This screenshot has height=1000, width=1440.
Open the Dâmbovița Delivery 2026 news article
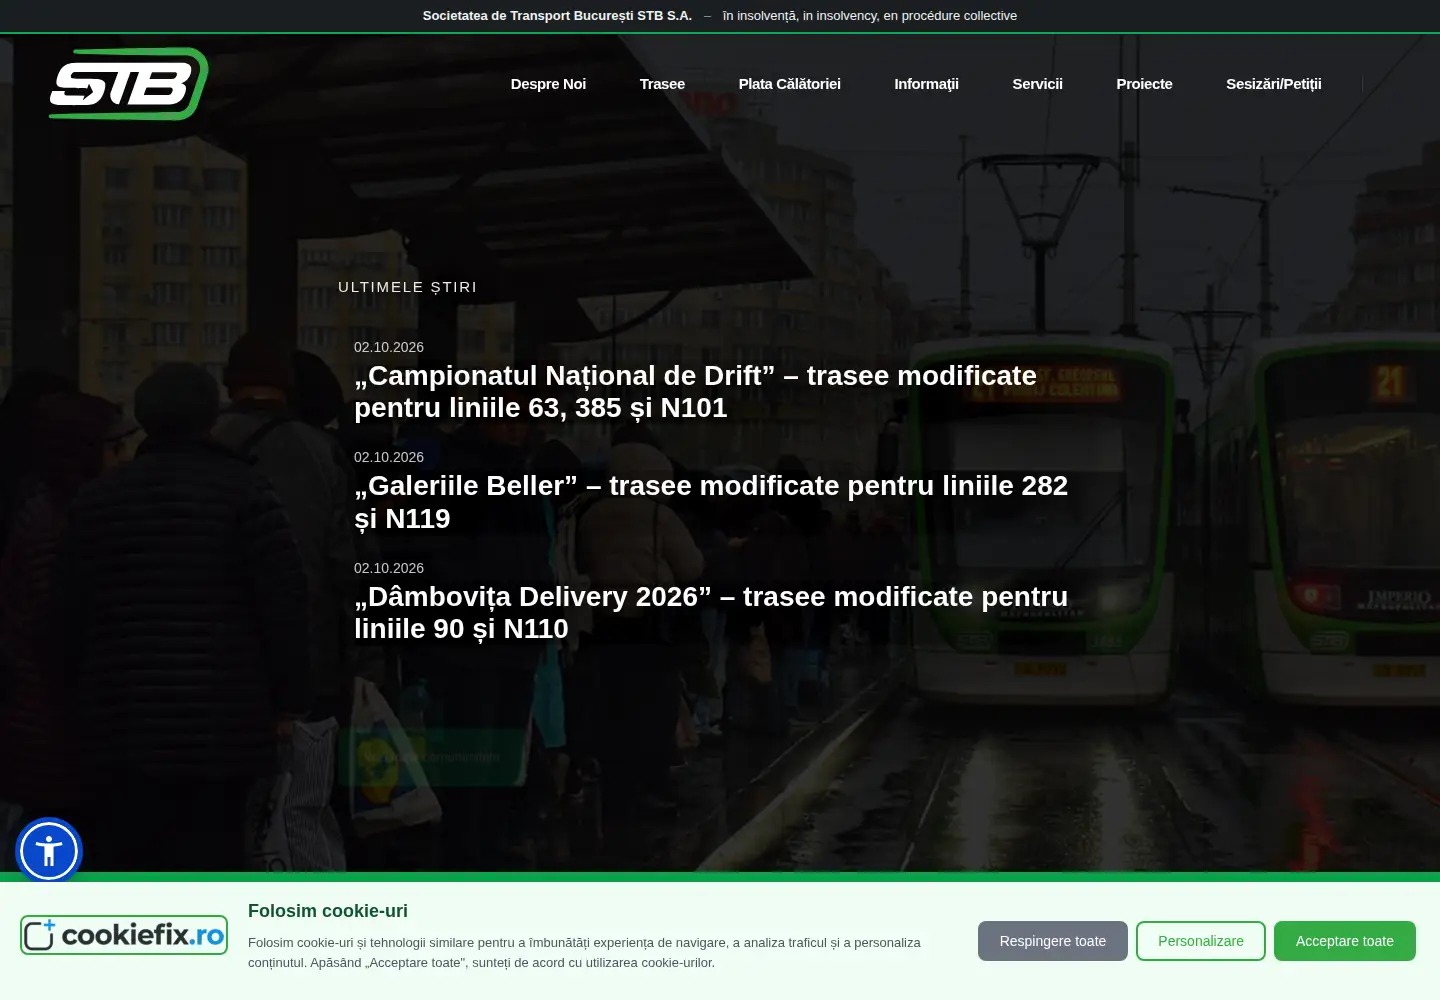click(x=711, y=613)
